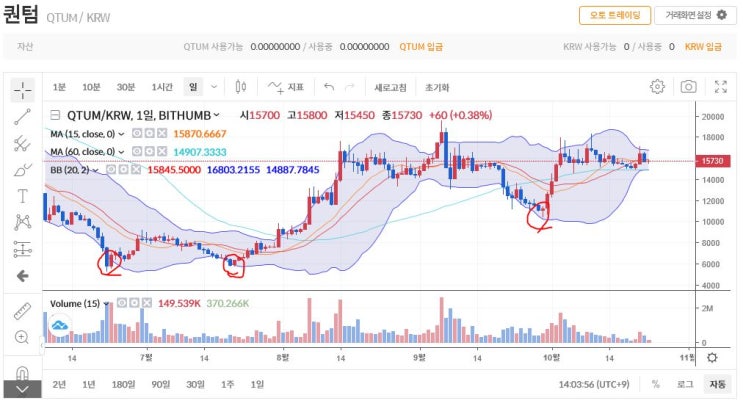Open the KRW 입금 deposit link
The height and width of the screenshot is (406, 743).
coord(703,46)
